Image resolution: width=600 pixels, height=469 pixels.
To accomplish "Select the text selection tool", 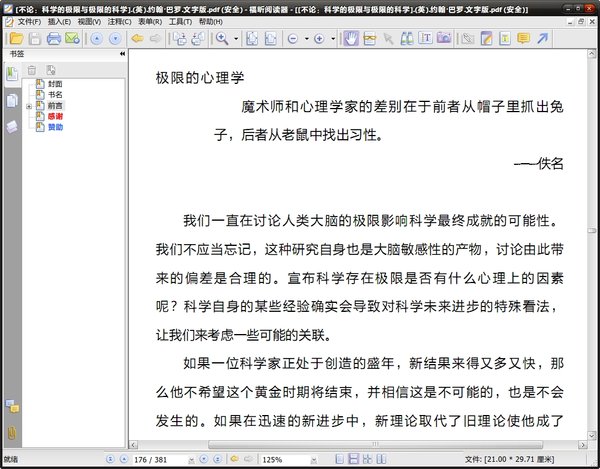I will tap(370, 39).
